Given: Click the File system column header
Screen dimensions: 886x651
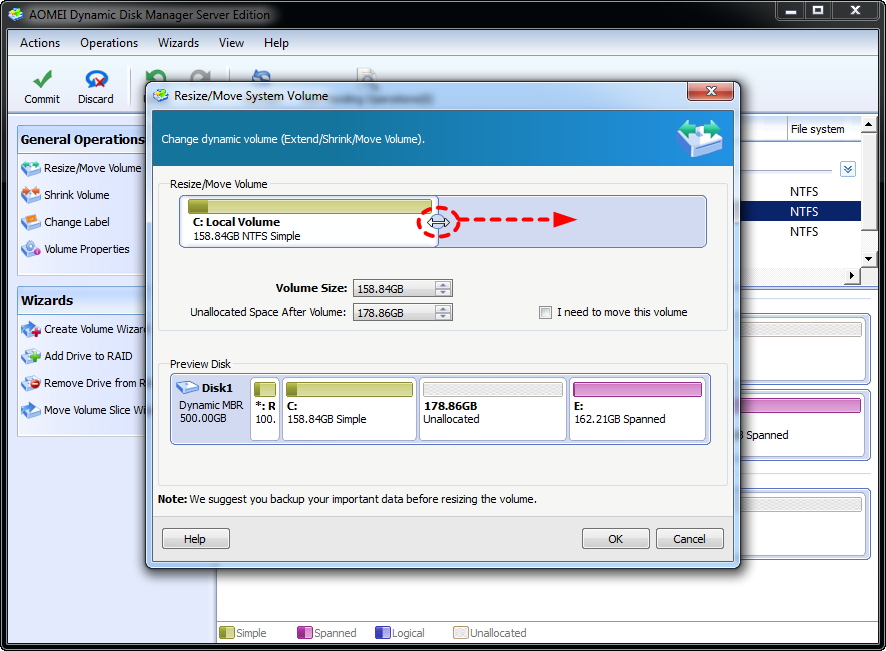Looking at the screenshot, I should [824, 129].
